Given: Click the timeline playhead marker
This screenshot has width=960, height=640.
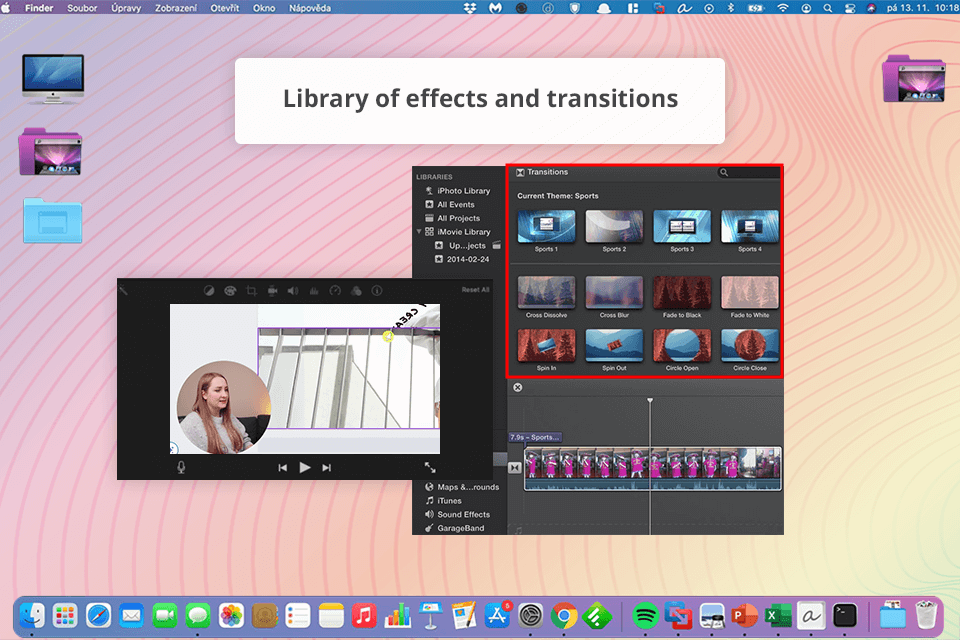Looking at the screenshot, I should tap(650, 401).
